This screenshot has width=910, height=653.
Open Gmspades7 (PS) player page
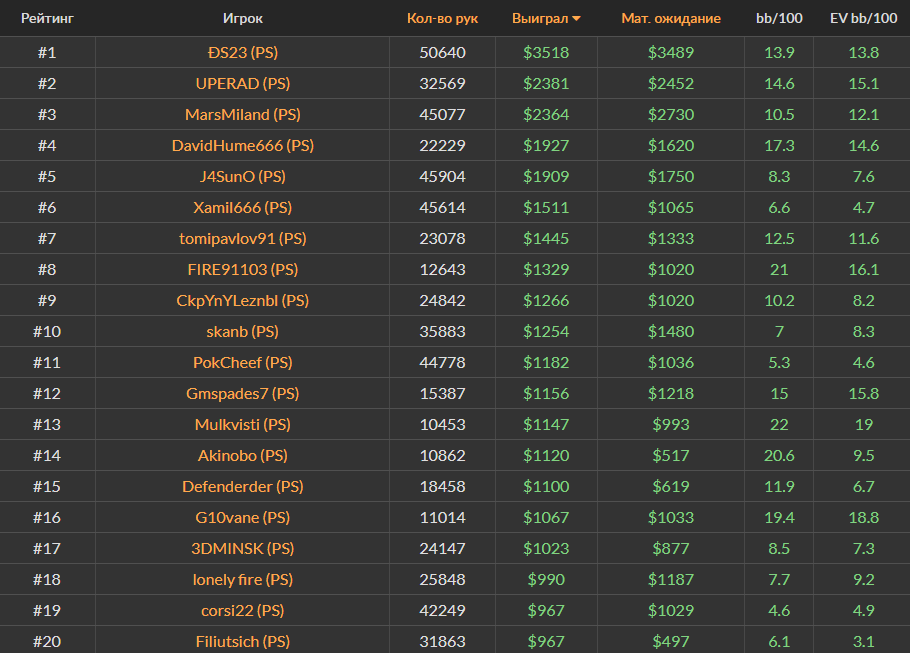242,393
